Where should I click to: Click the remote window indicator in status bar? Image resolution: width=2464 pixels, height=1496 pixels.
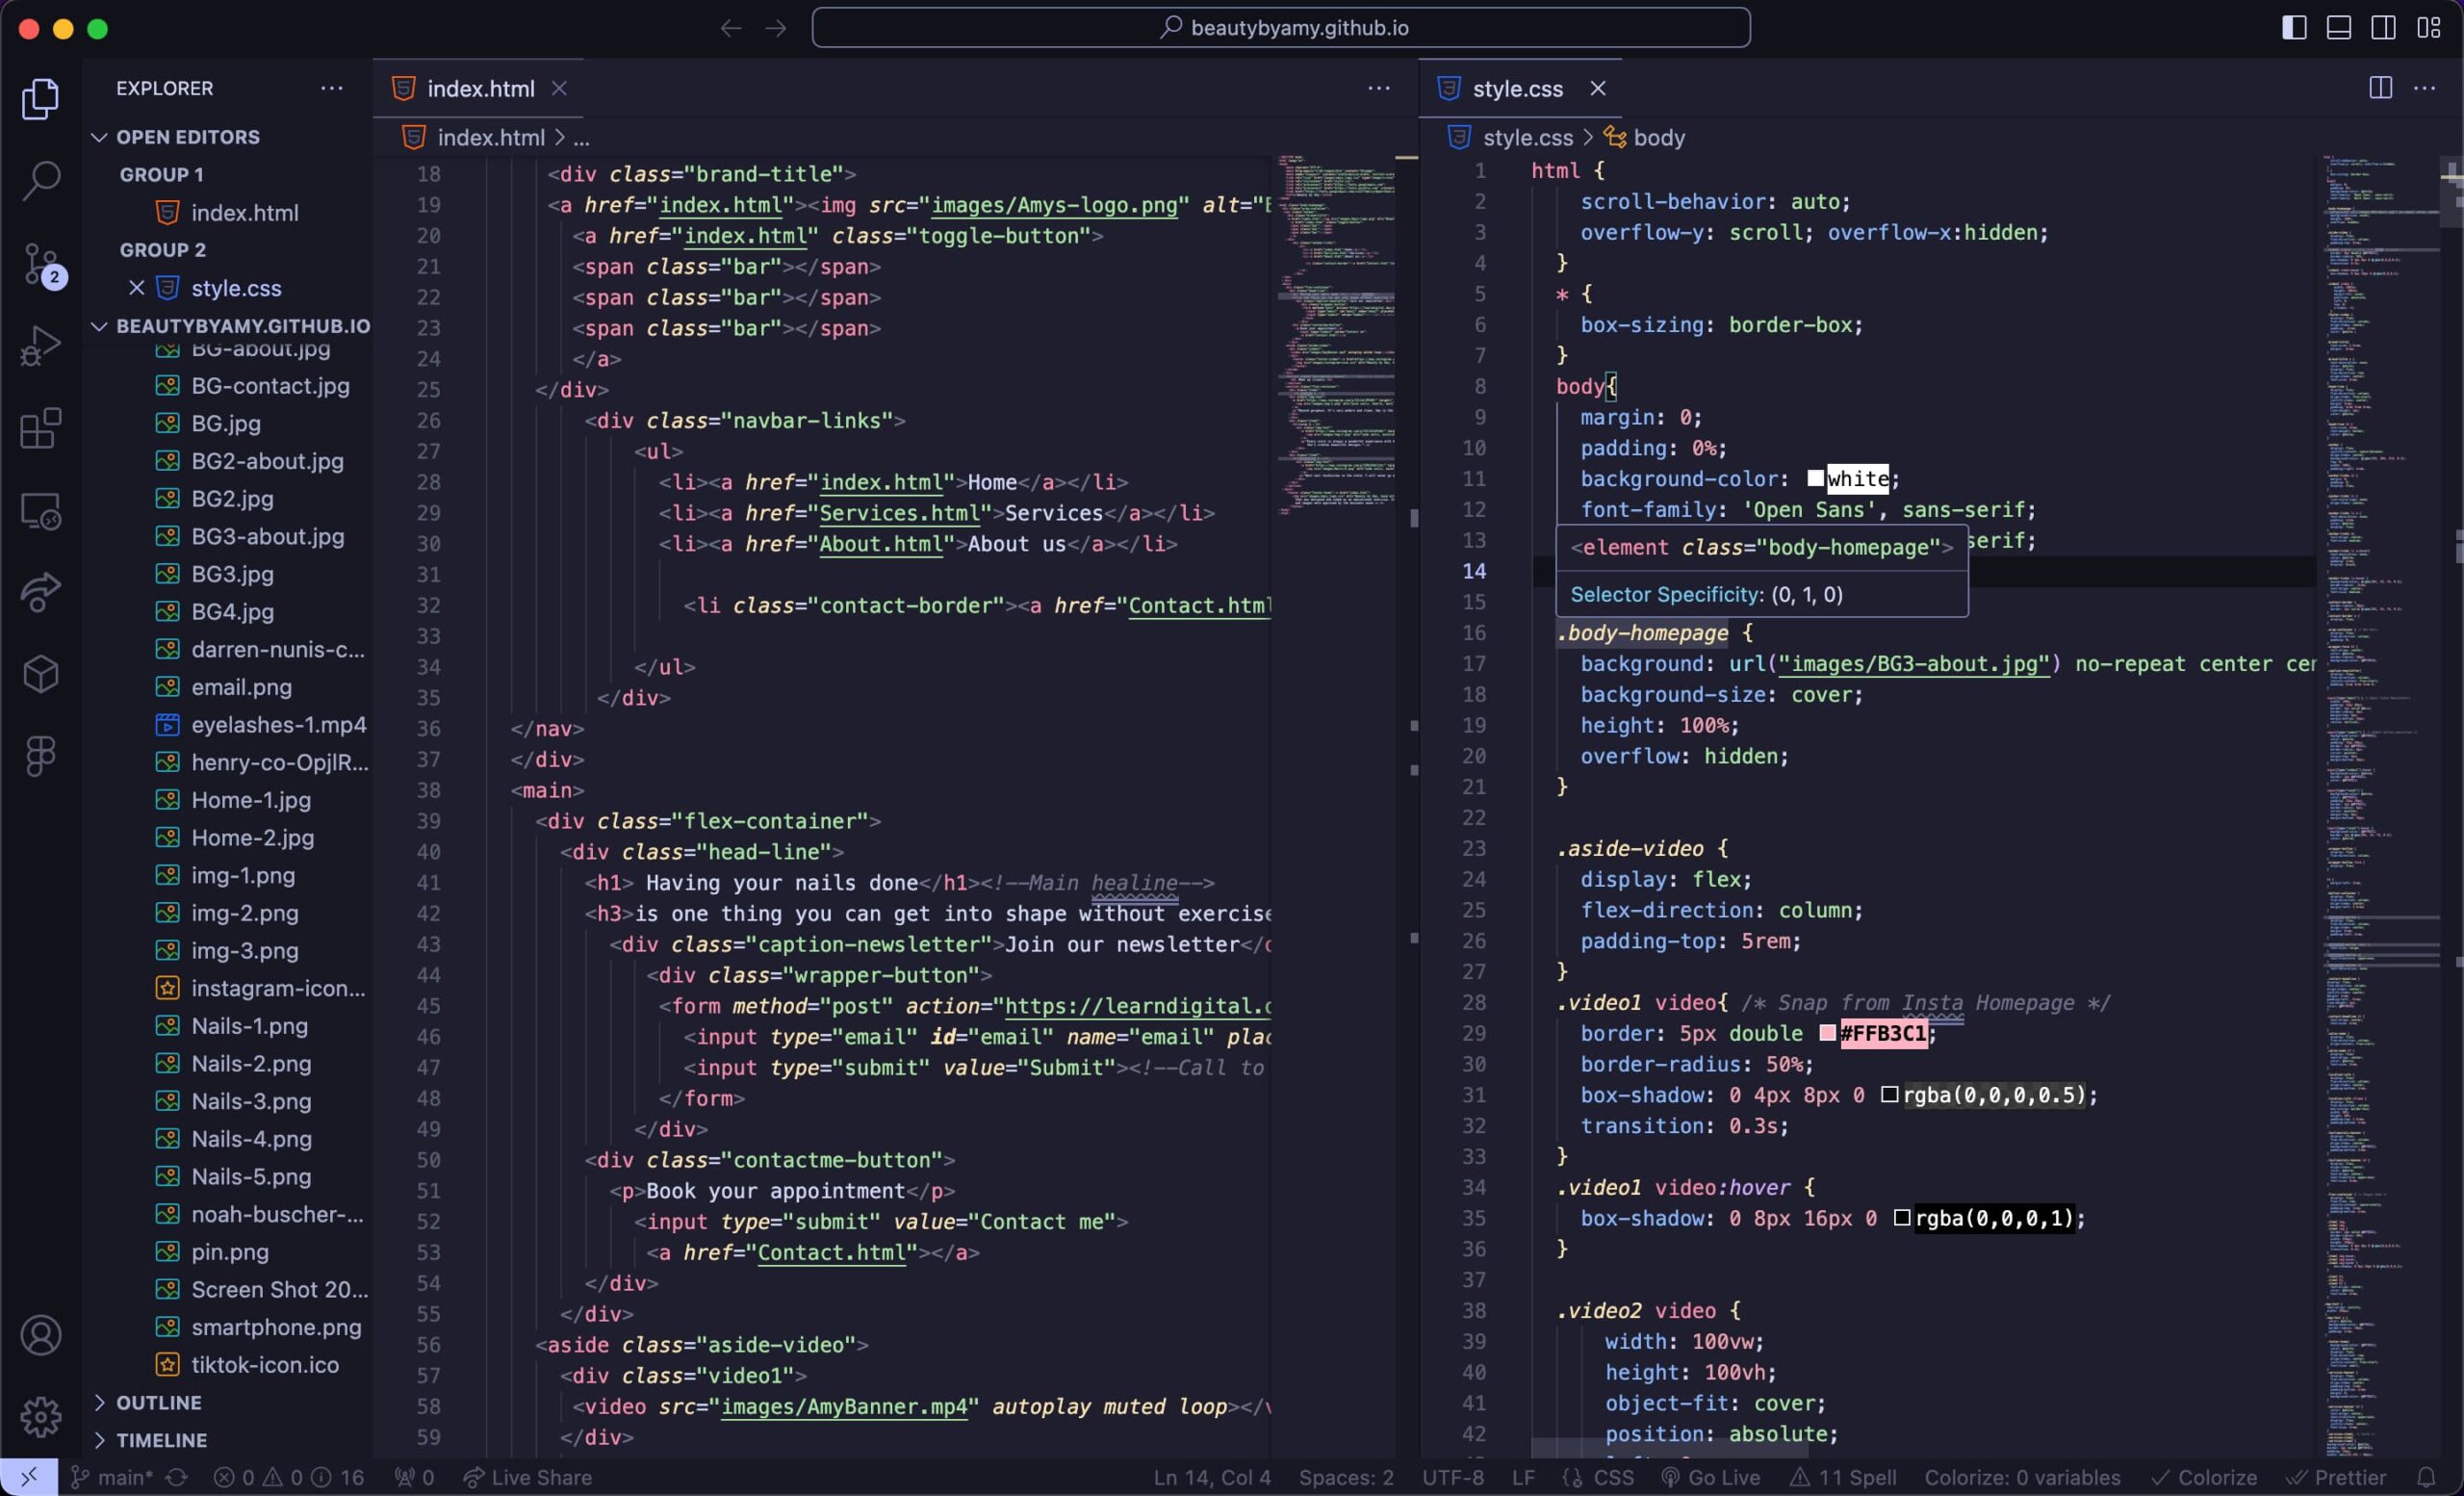(x=29, y=1477)
